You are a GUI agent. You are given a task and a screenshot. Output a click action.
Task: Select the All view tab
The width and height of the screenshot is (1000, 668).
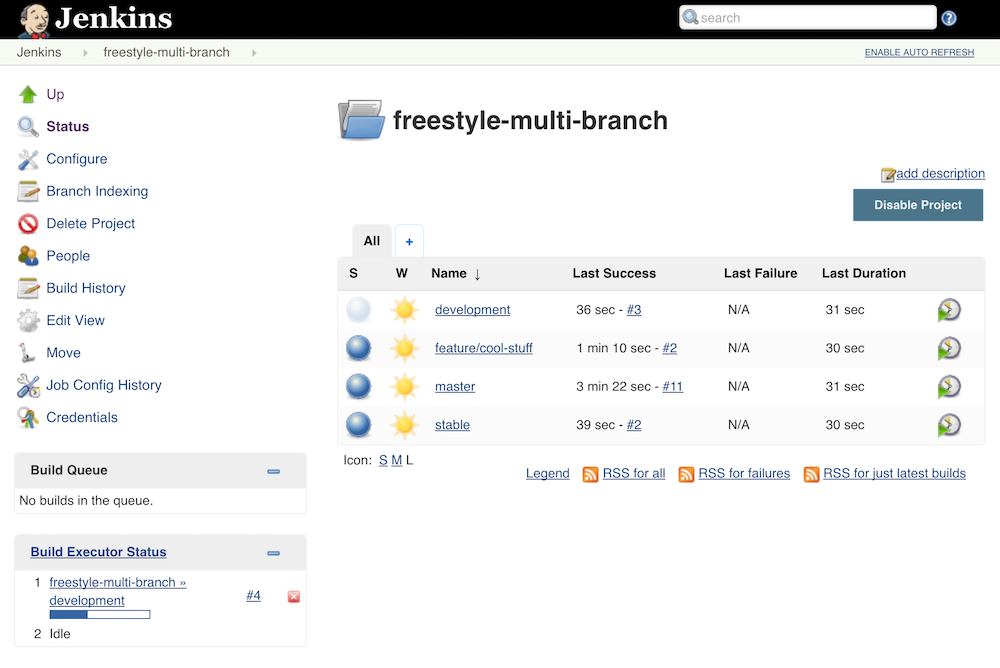pyautogui.click(x=372, y=241)
